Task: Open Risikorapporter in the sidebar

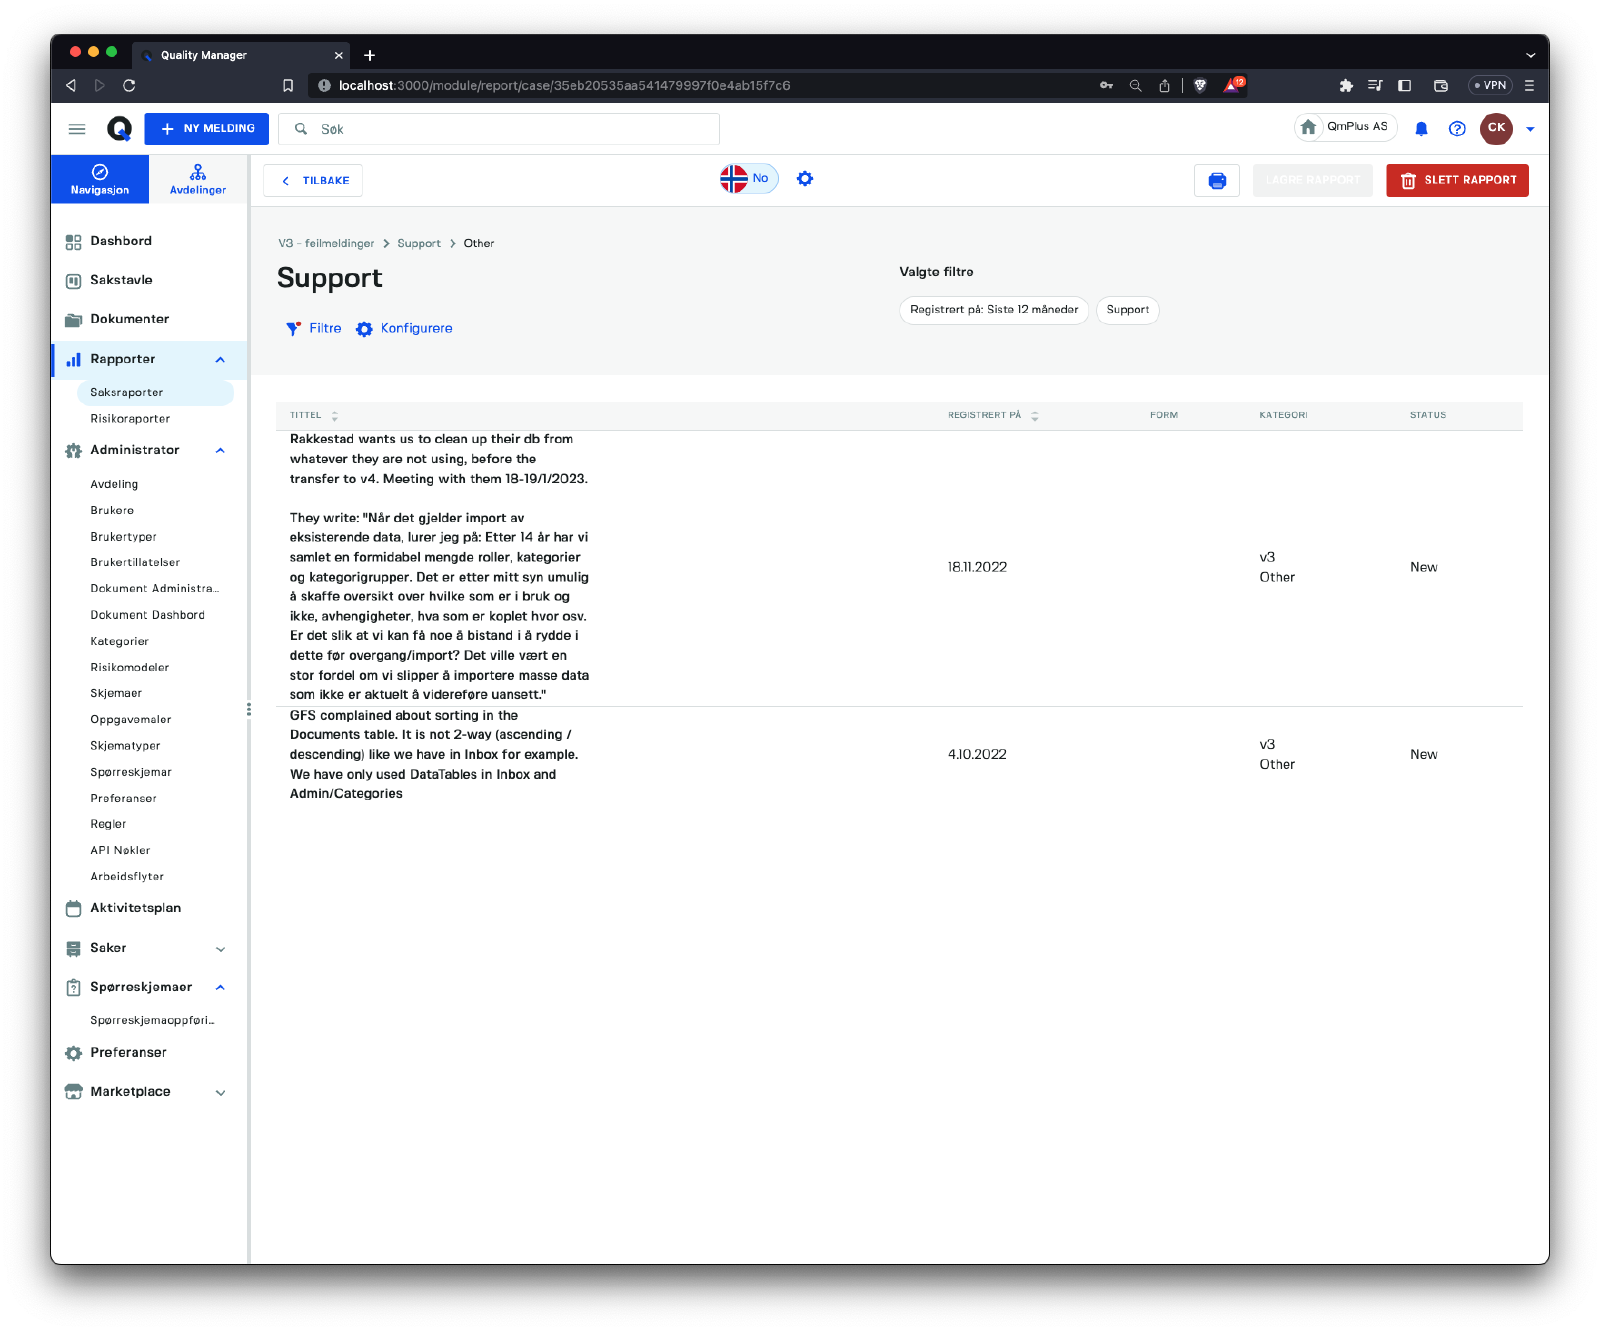Action: tap(130, 419)
